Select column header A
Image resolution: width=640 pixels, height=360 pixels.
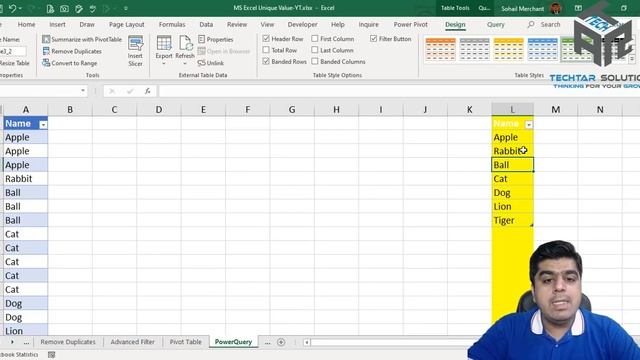(x=25, y=109)
